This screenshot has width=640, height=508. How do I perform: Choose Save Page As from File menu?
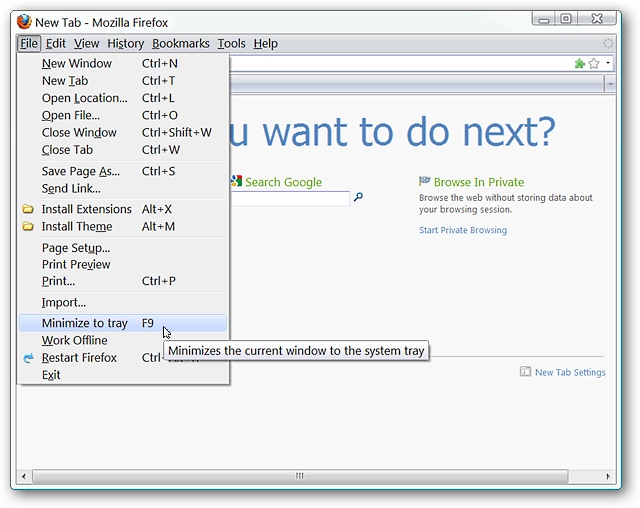pos(80,171)
